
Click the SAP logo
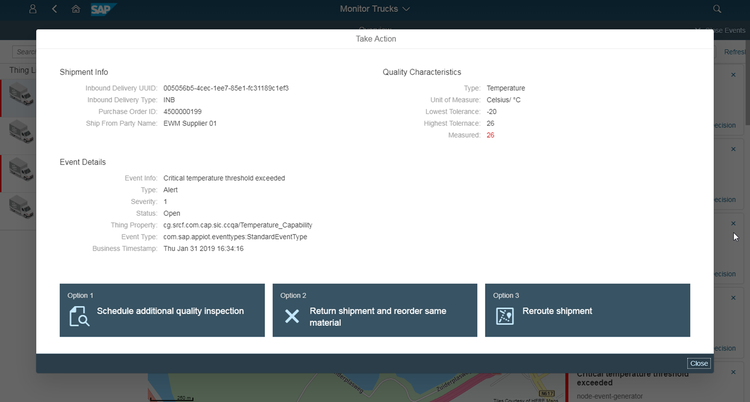click(103, 9)
